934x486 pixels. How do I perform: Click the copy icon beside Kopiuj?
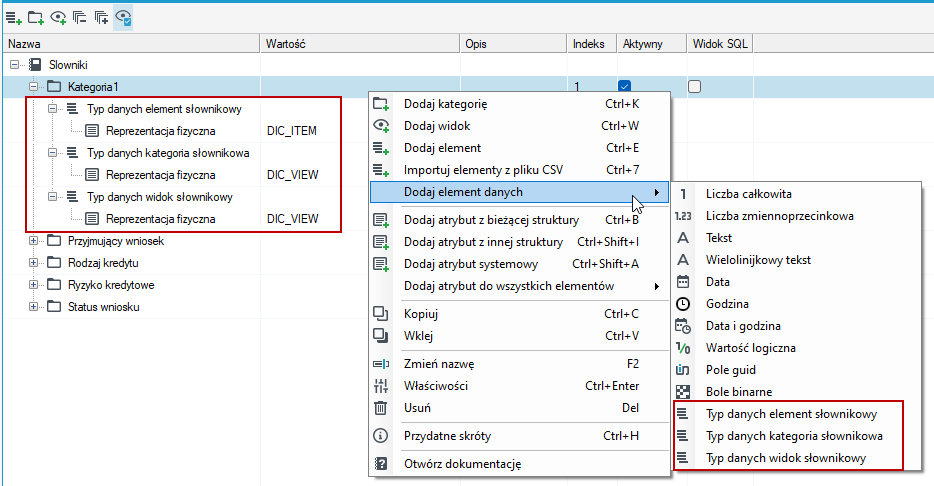[381, 314]
